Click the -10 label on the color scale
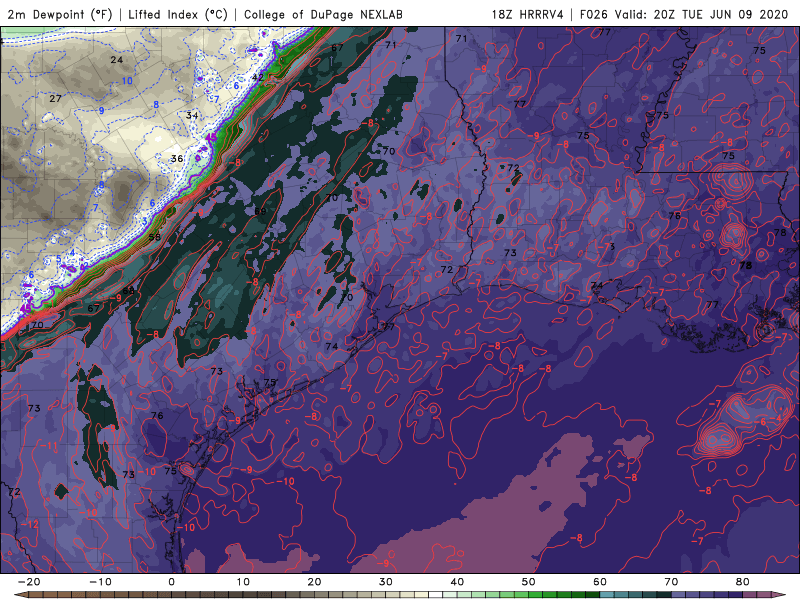This screenshot has height=600, width=800. [100, 582]
